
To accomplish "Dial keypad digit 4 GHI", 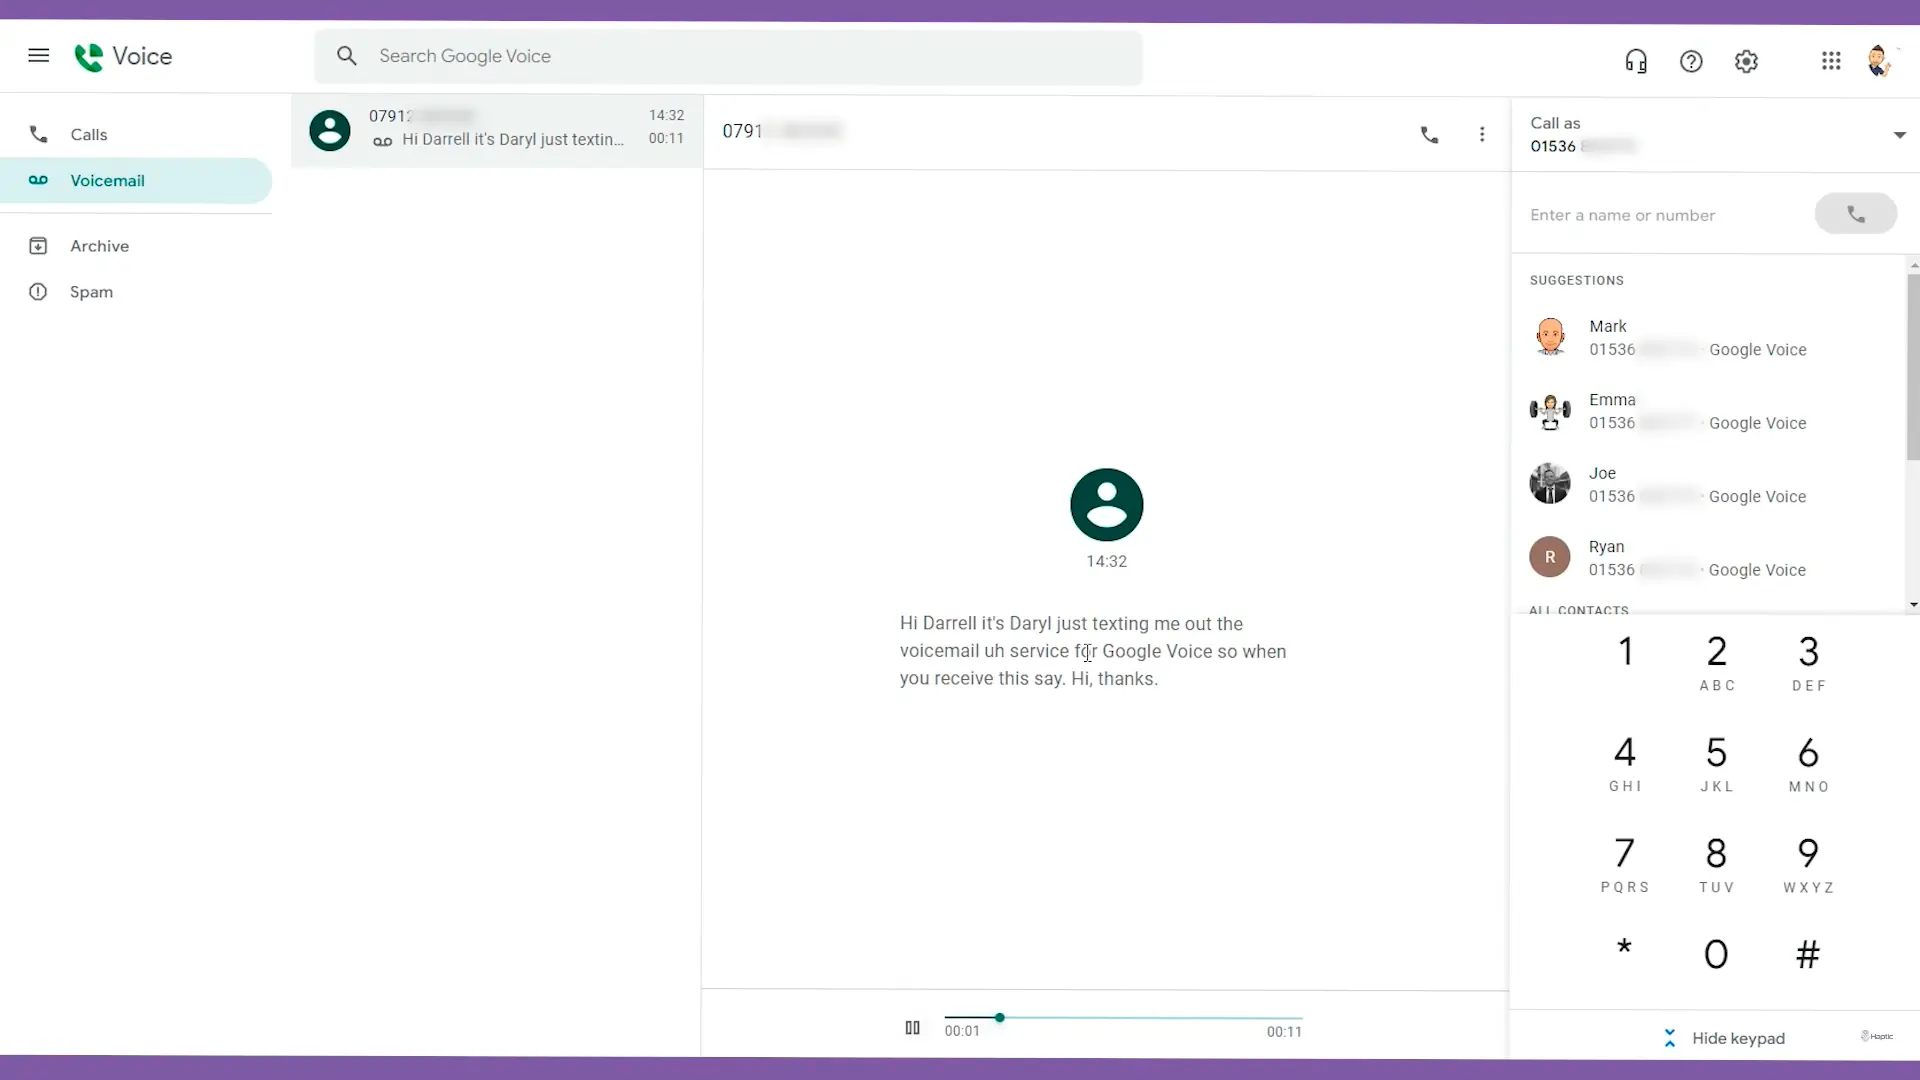I will pyautogui.click(x=1625, y=763).
